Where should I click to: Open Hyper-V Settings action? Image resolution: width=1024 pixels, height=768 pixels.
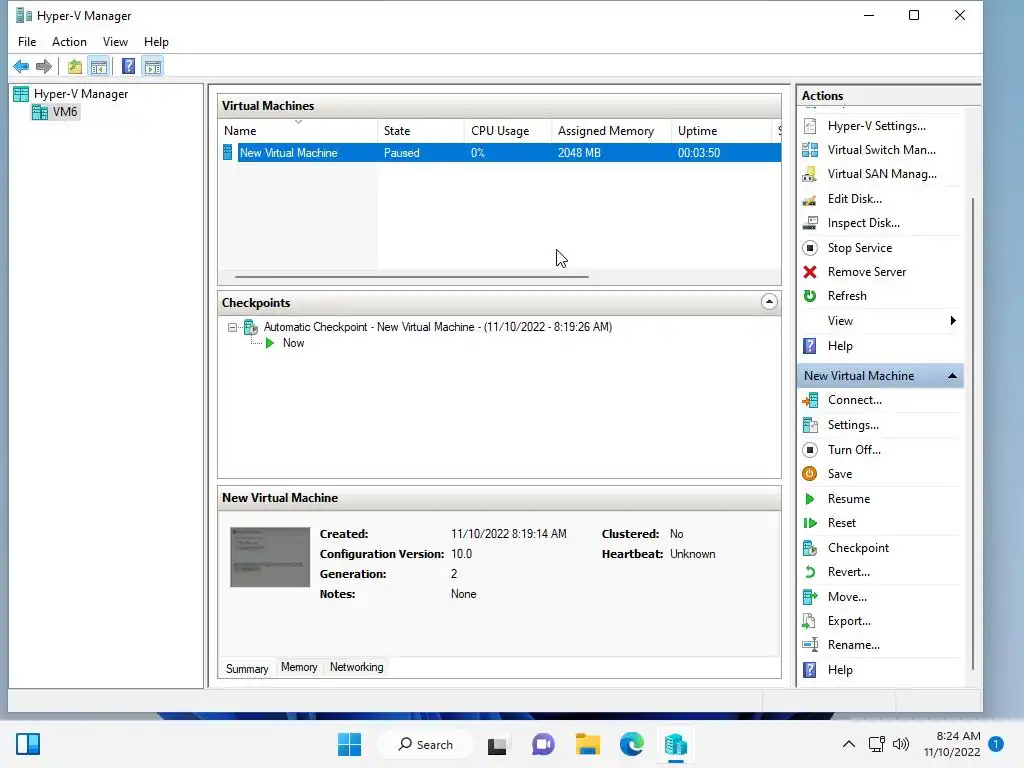(876, 126)
